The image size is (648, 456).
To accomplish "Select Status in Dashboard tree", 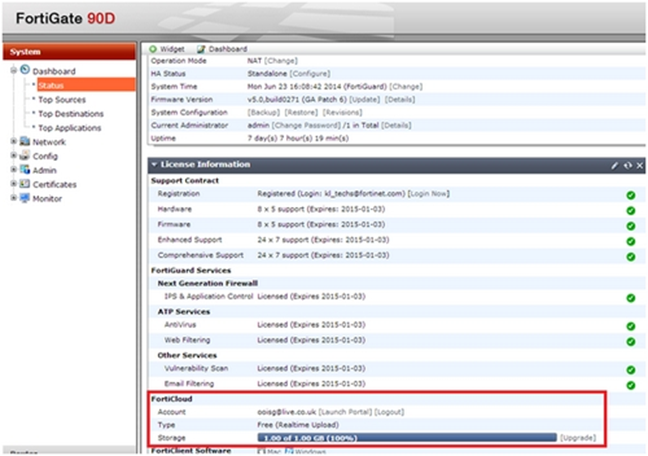I will click(86, 85).
